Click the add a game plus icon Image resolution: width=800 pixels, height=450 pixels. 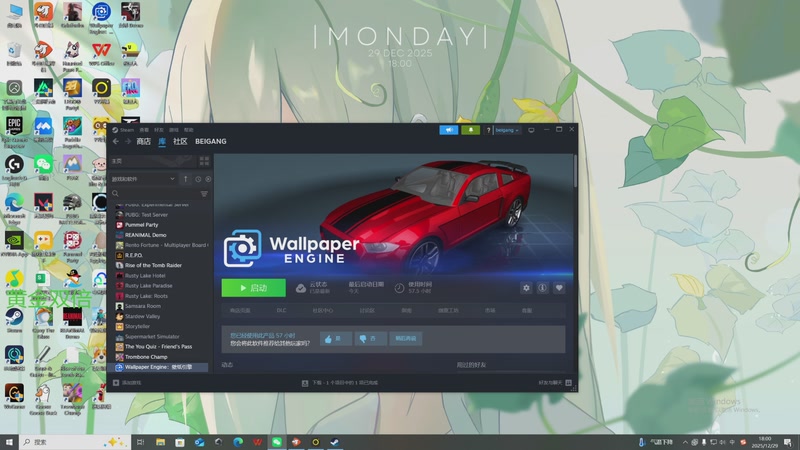(x=116, y=383)
